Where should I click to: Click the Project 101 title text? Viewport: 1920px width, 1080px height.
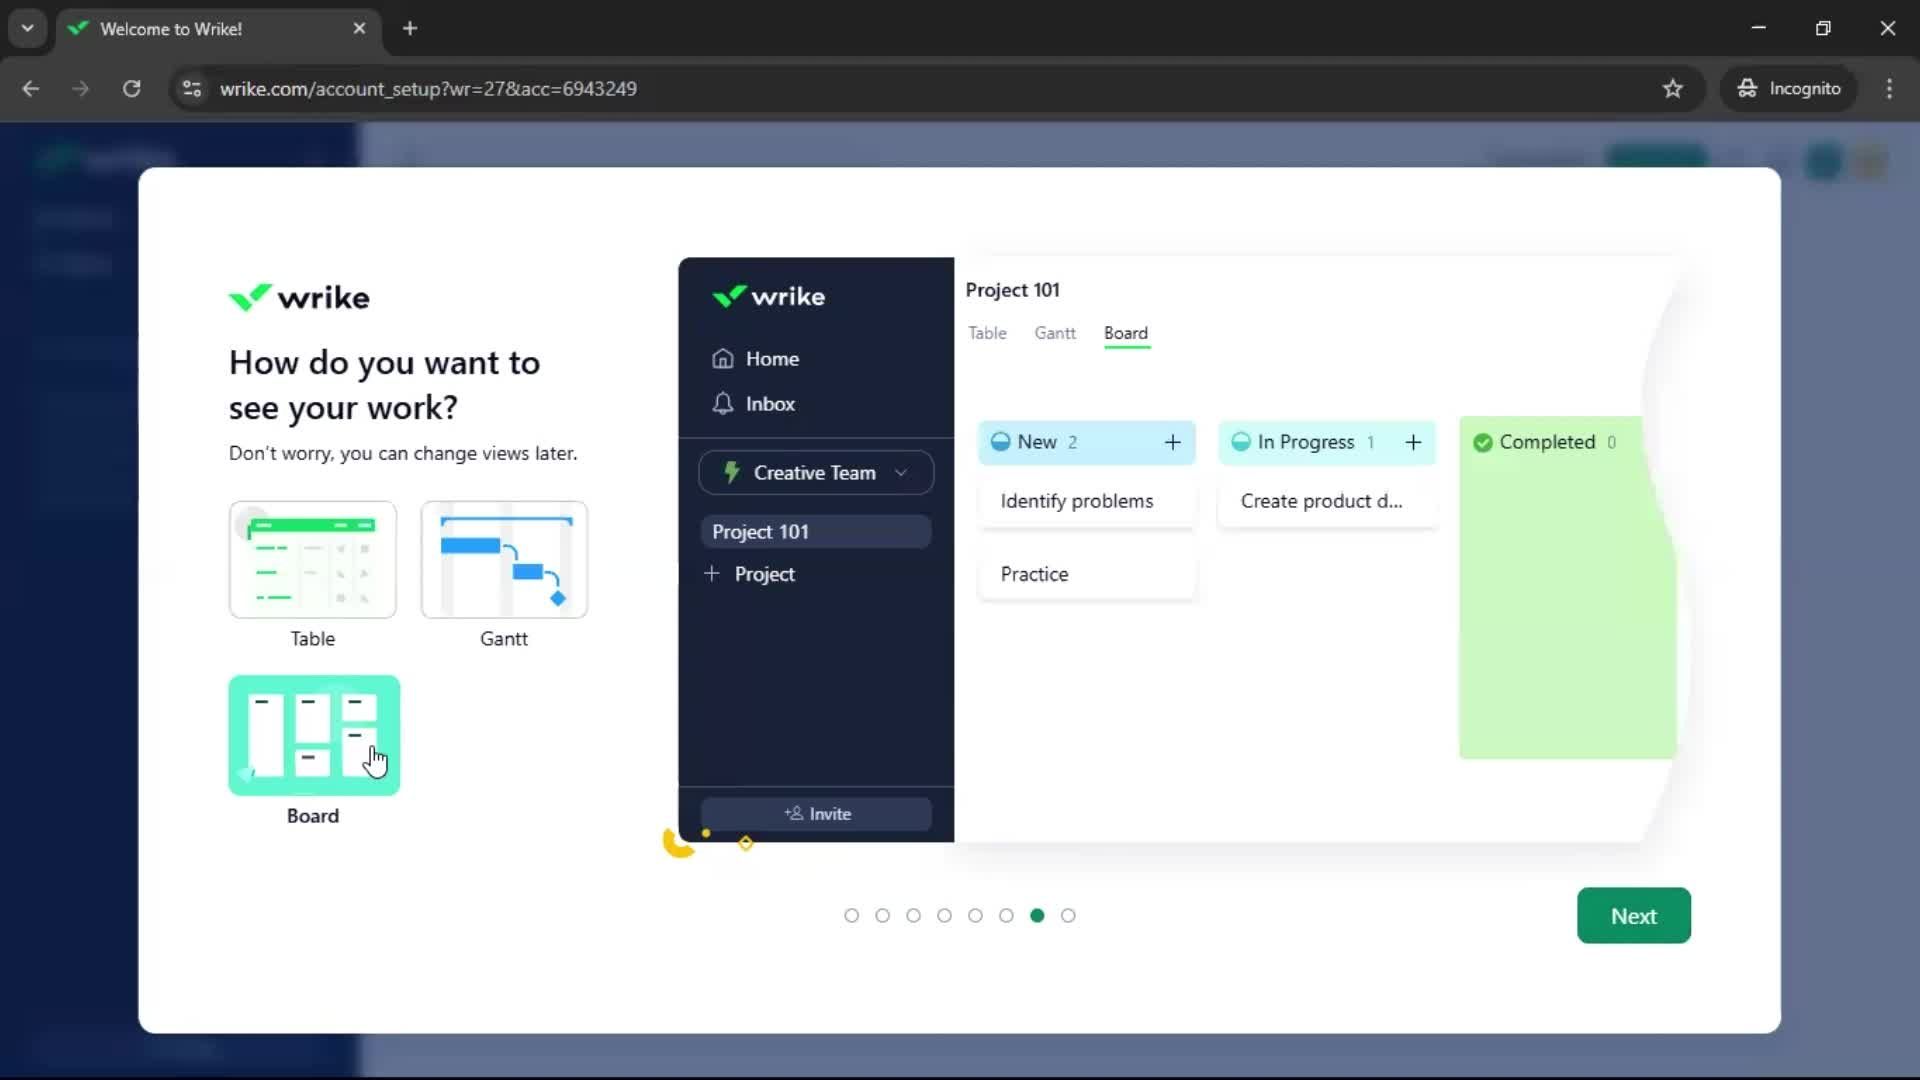1012,290
